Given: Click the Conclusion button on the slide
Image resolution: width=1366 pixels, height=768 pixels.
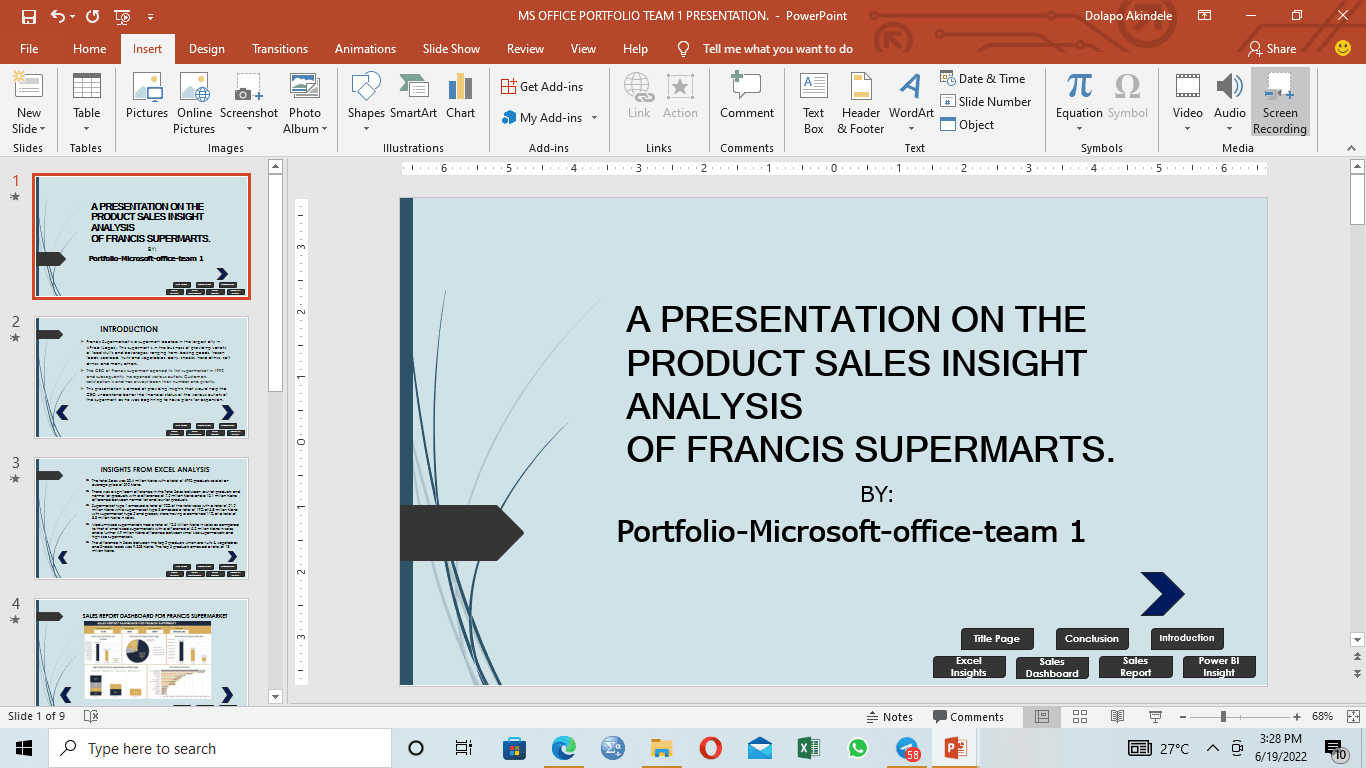Looking at the screenshot, I should [x=1091, y=639].
